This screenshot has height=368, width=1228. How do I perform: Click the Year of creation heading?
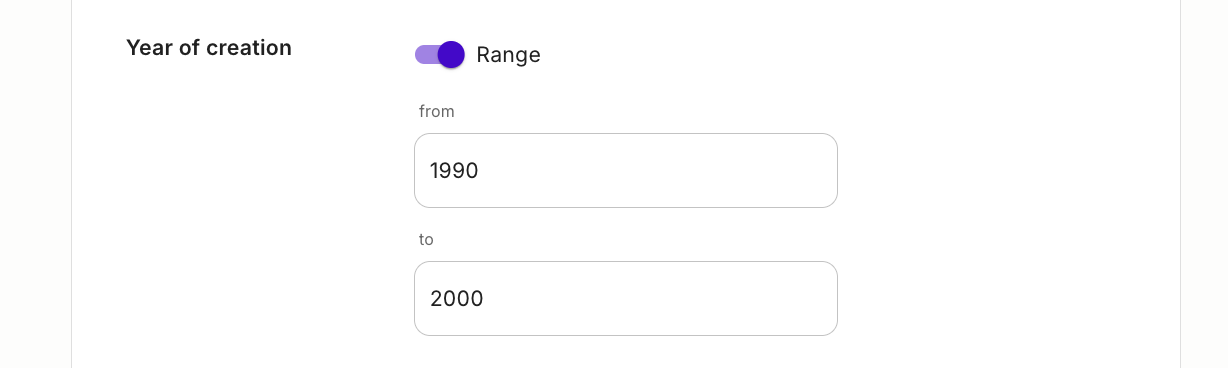click(209, 48)
